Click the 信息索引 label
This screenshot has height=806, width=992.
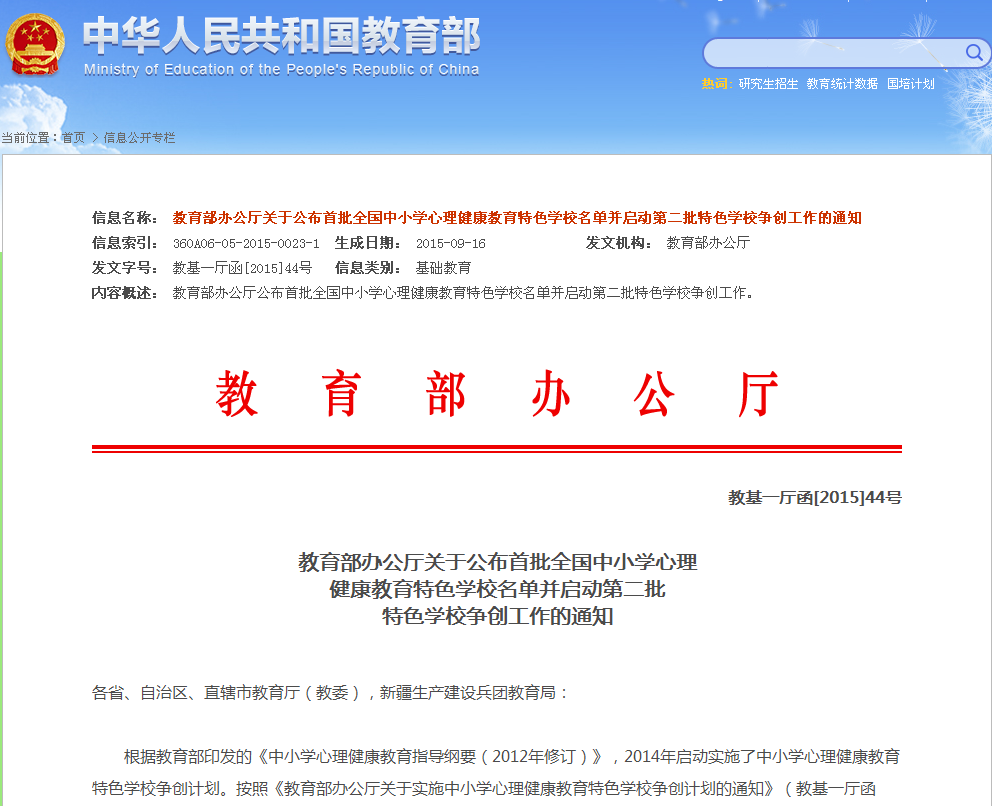(x=125, y=243)
